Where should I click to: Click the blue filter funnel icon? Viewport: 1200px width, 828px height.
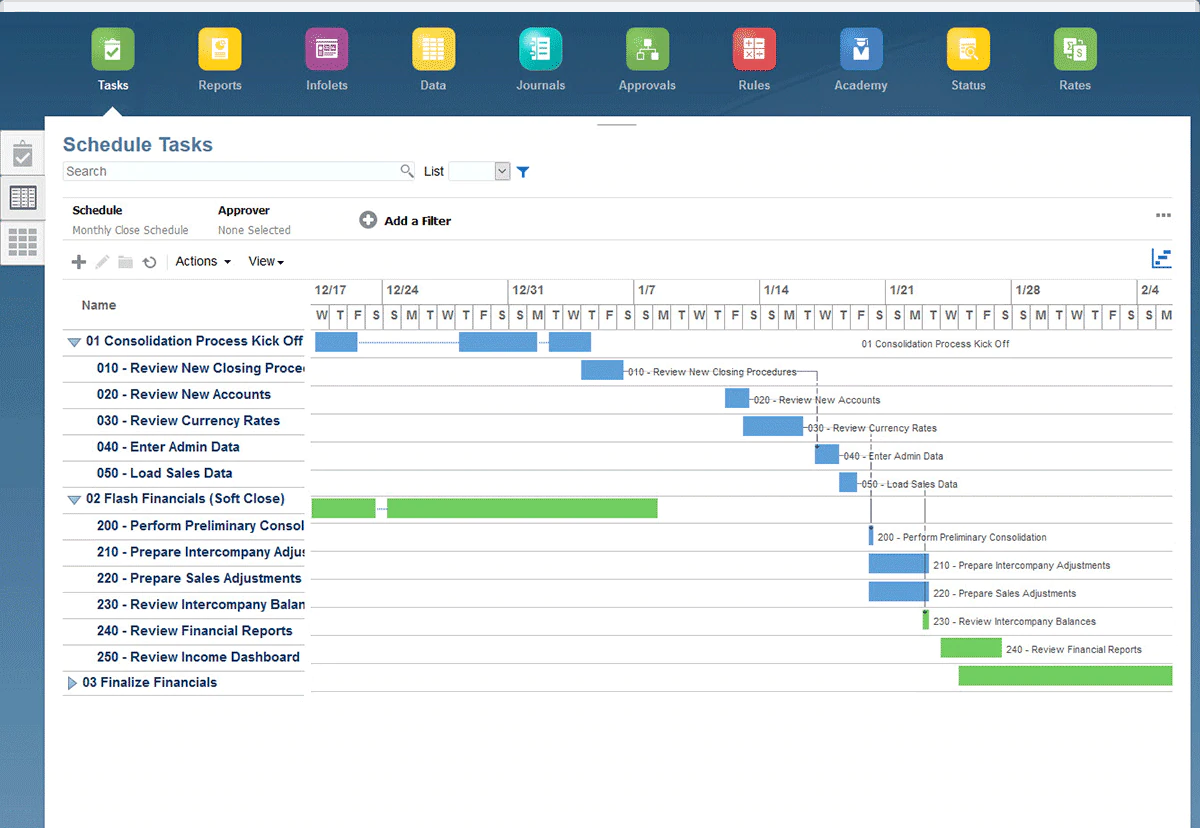tap(523, 172)
